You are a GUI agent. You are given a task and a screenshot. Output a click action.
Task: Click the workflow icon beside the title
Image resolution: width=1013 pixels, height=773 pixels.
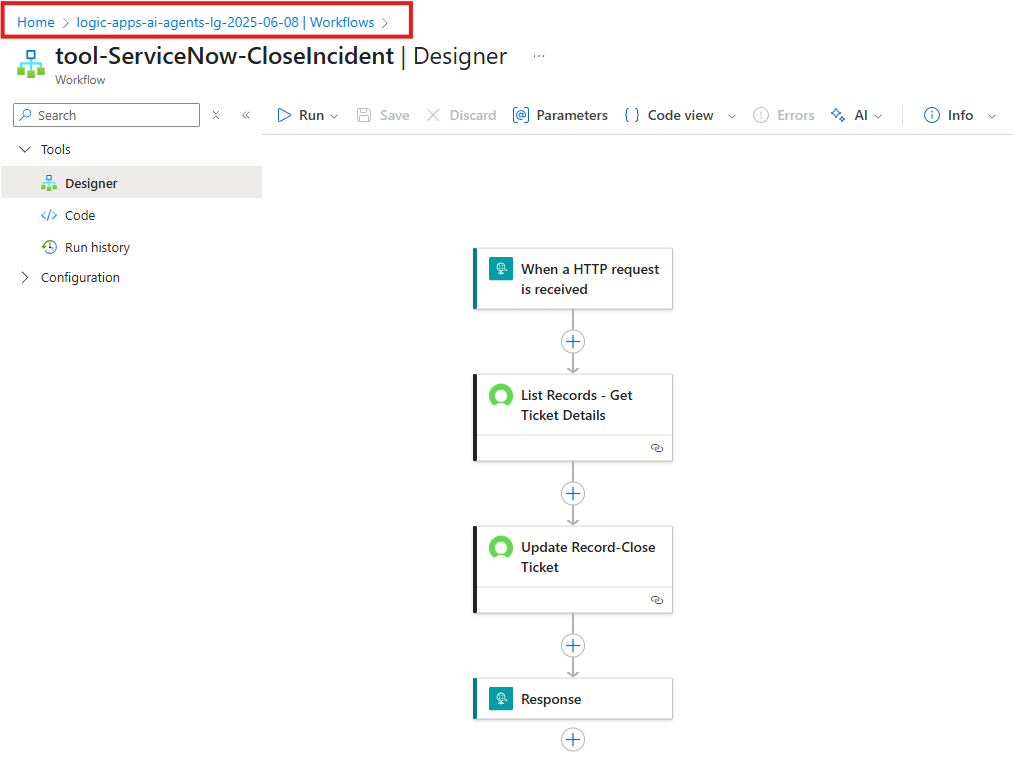click(x=30, y=63)
